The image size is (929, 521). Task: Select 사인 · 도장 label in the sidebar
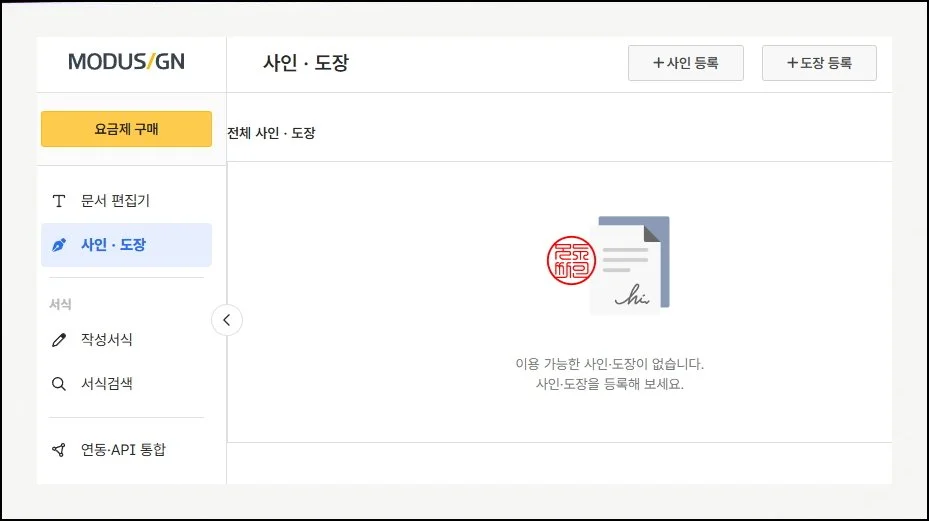point(113,245)
